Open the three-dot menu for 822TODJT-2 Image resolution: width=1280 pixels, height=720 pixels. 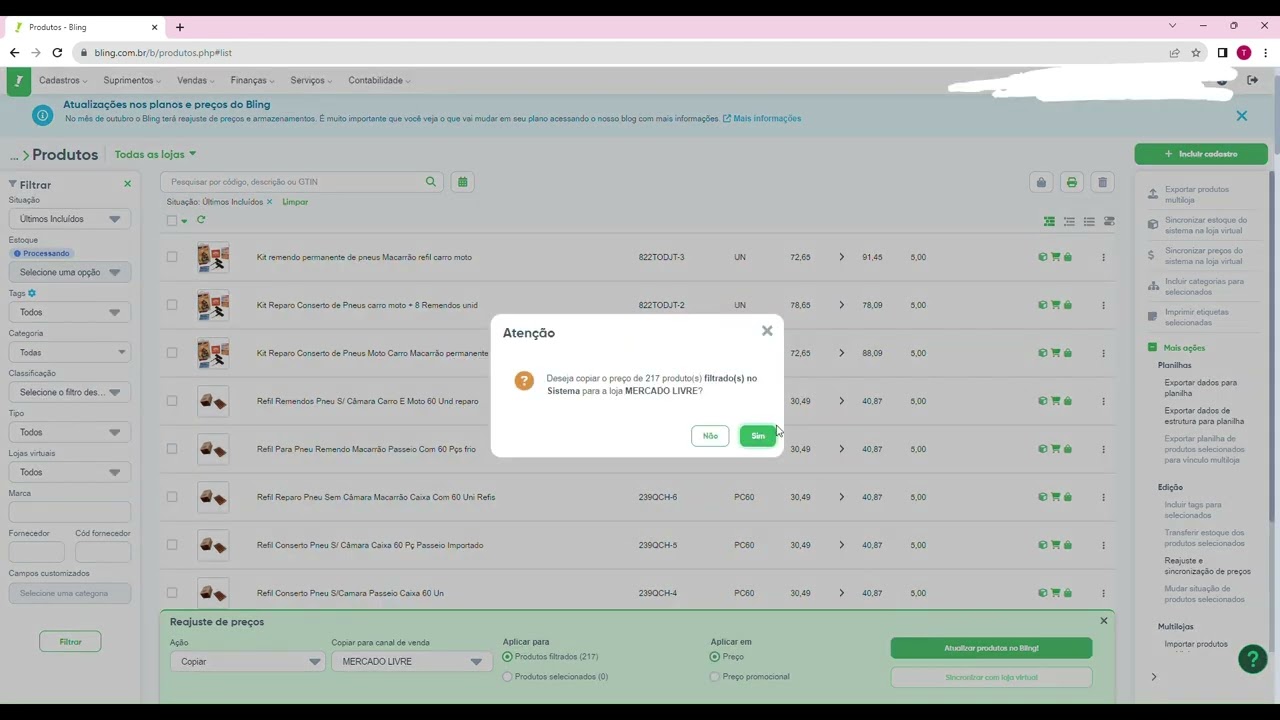coord(1103,305)
